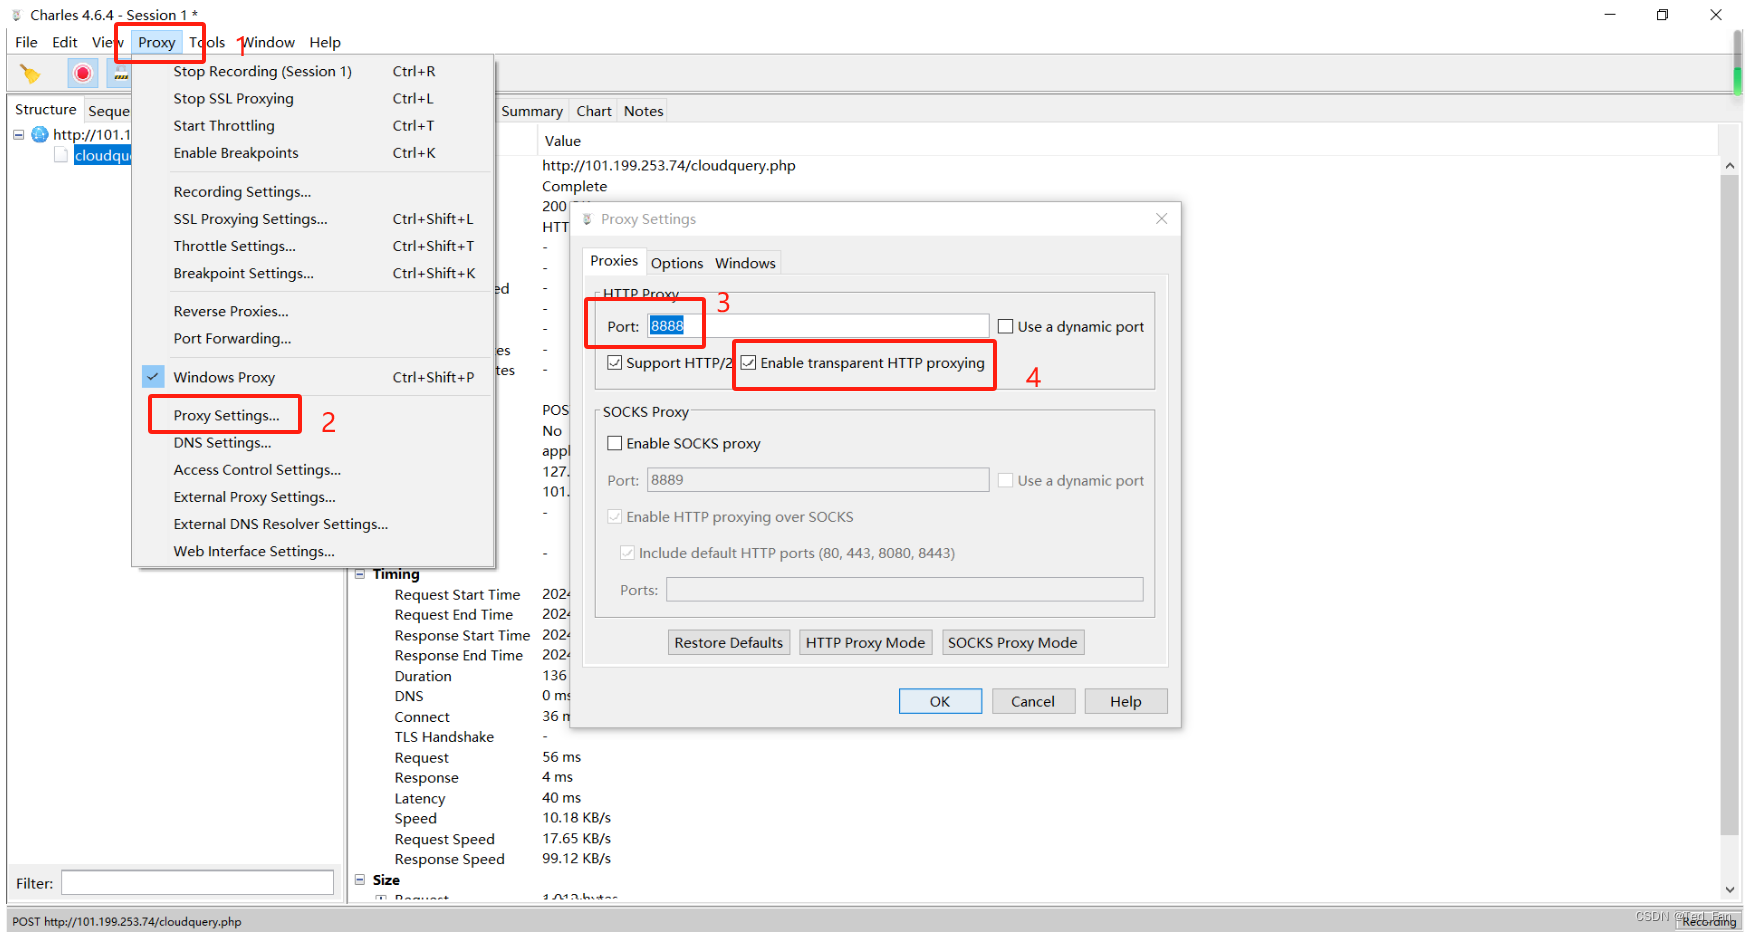Open the Edit menu
The width and height of the screenshot is (1747, 932).
tap(65, 42)
